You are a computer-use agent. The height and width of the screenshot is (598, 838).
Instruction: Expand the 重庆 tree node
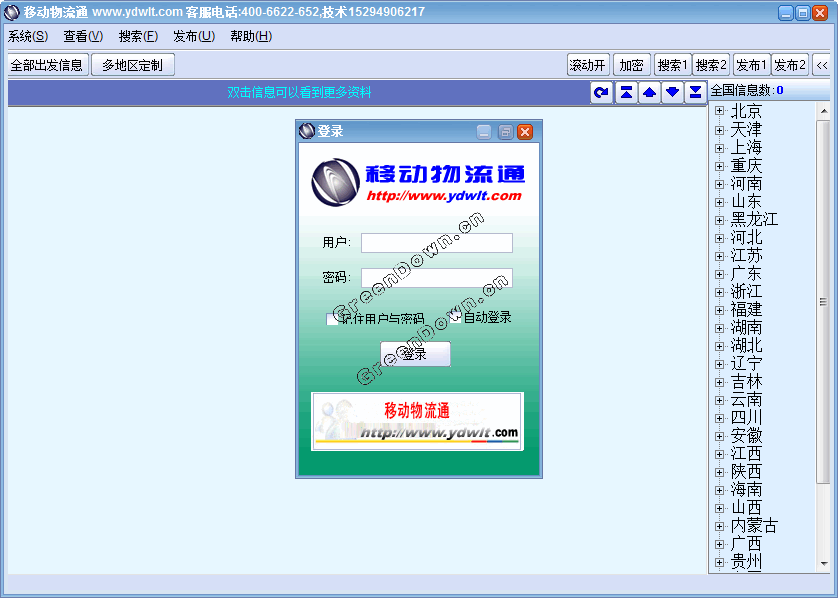click(x=719, y=166)
